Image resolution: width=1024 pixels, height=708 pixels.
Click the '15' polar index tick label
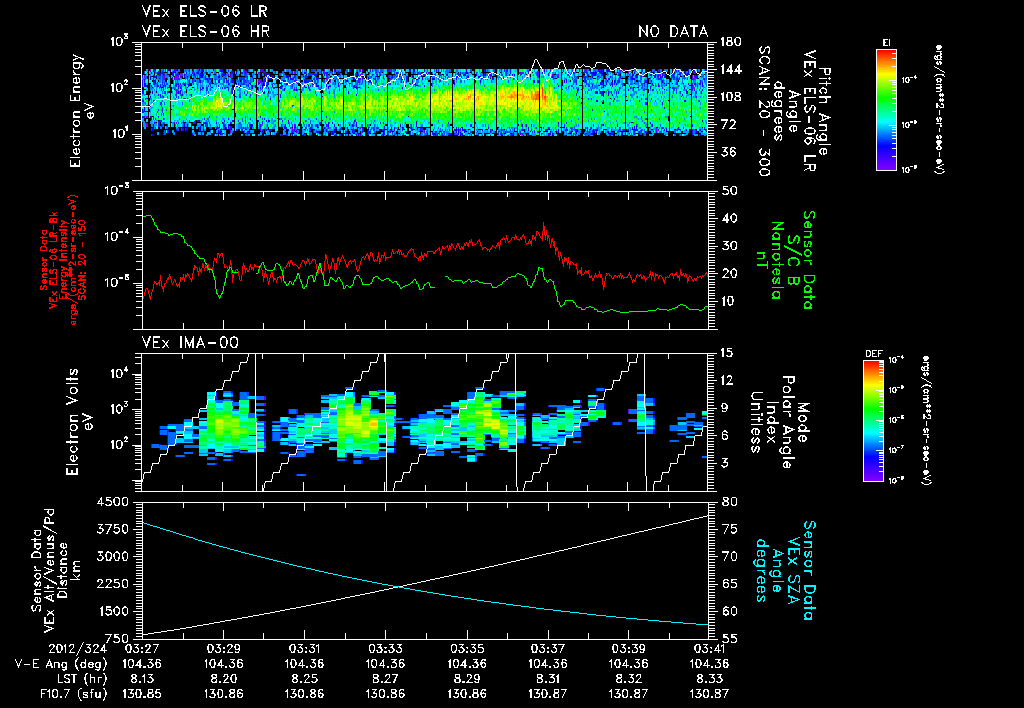point(728,353)
